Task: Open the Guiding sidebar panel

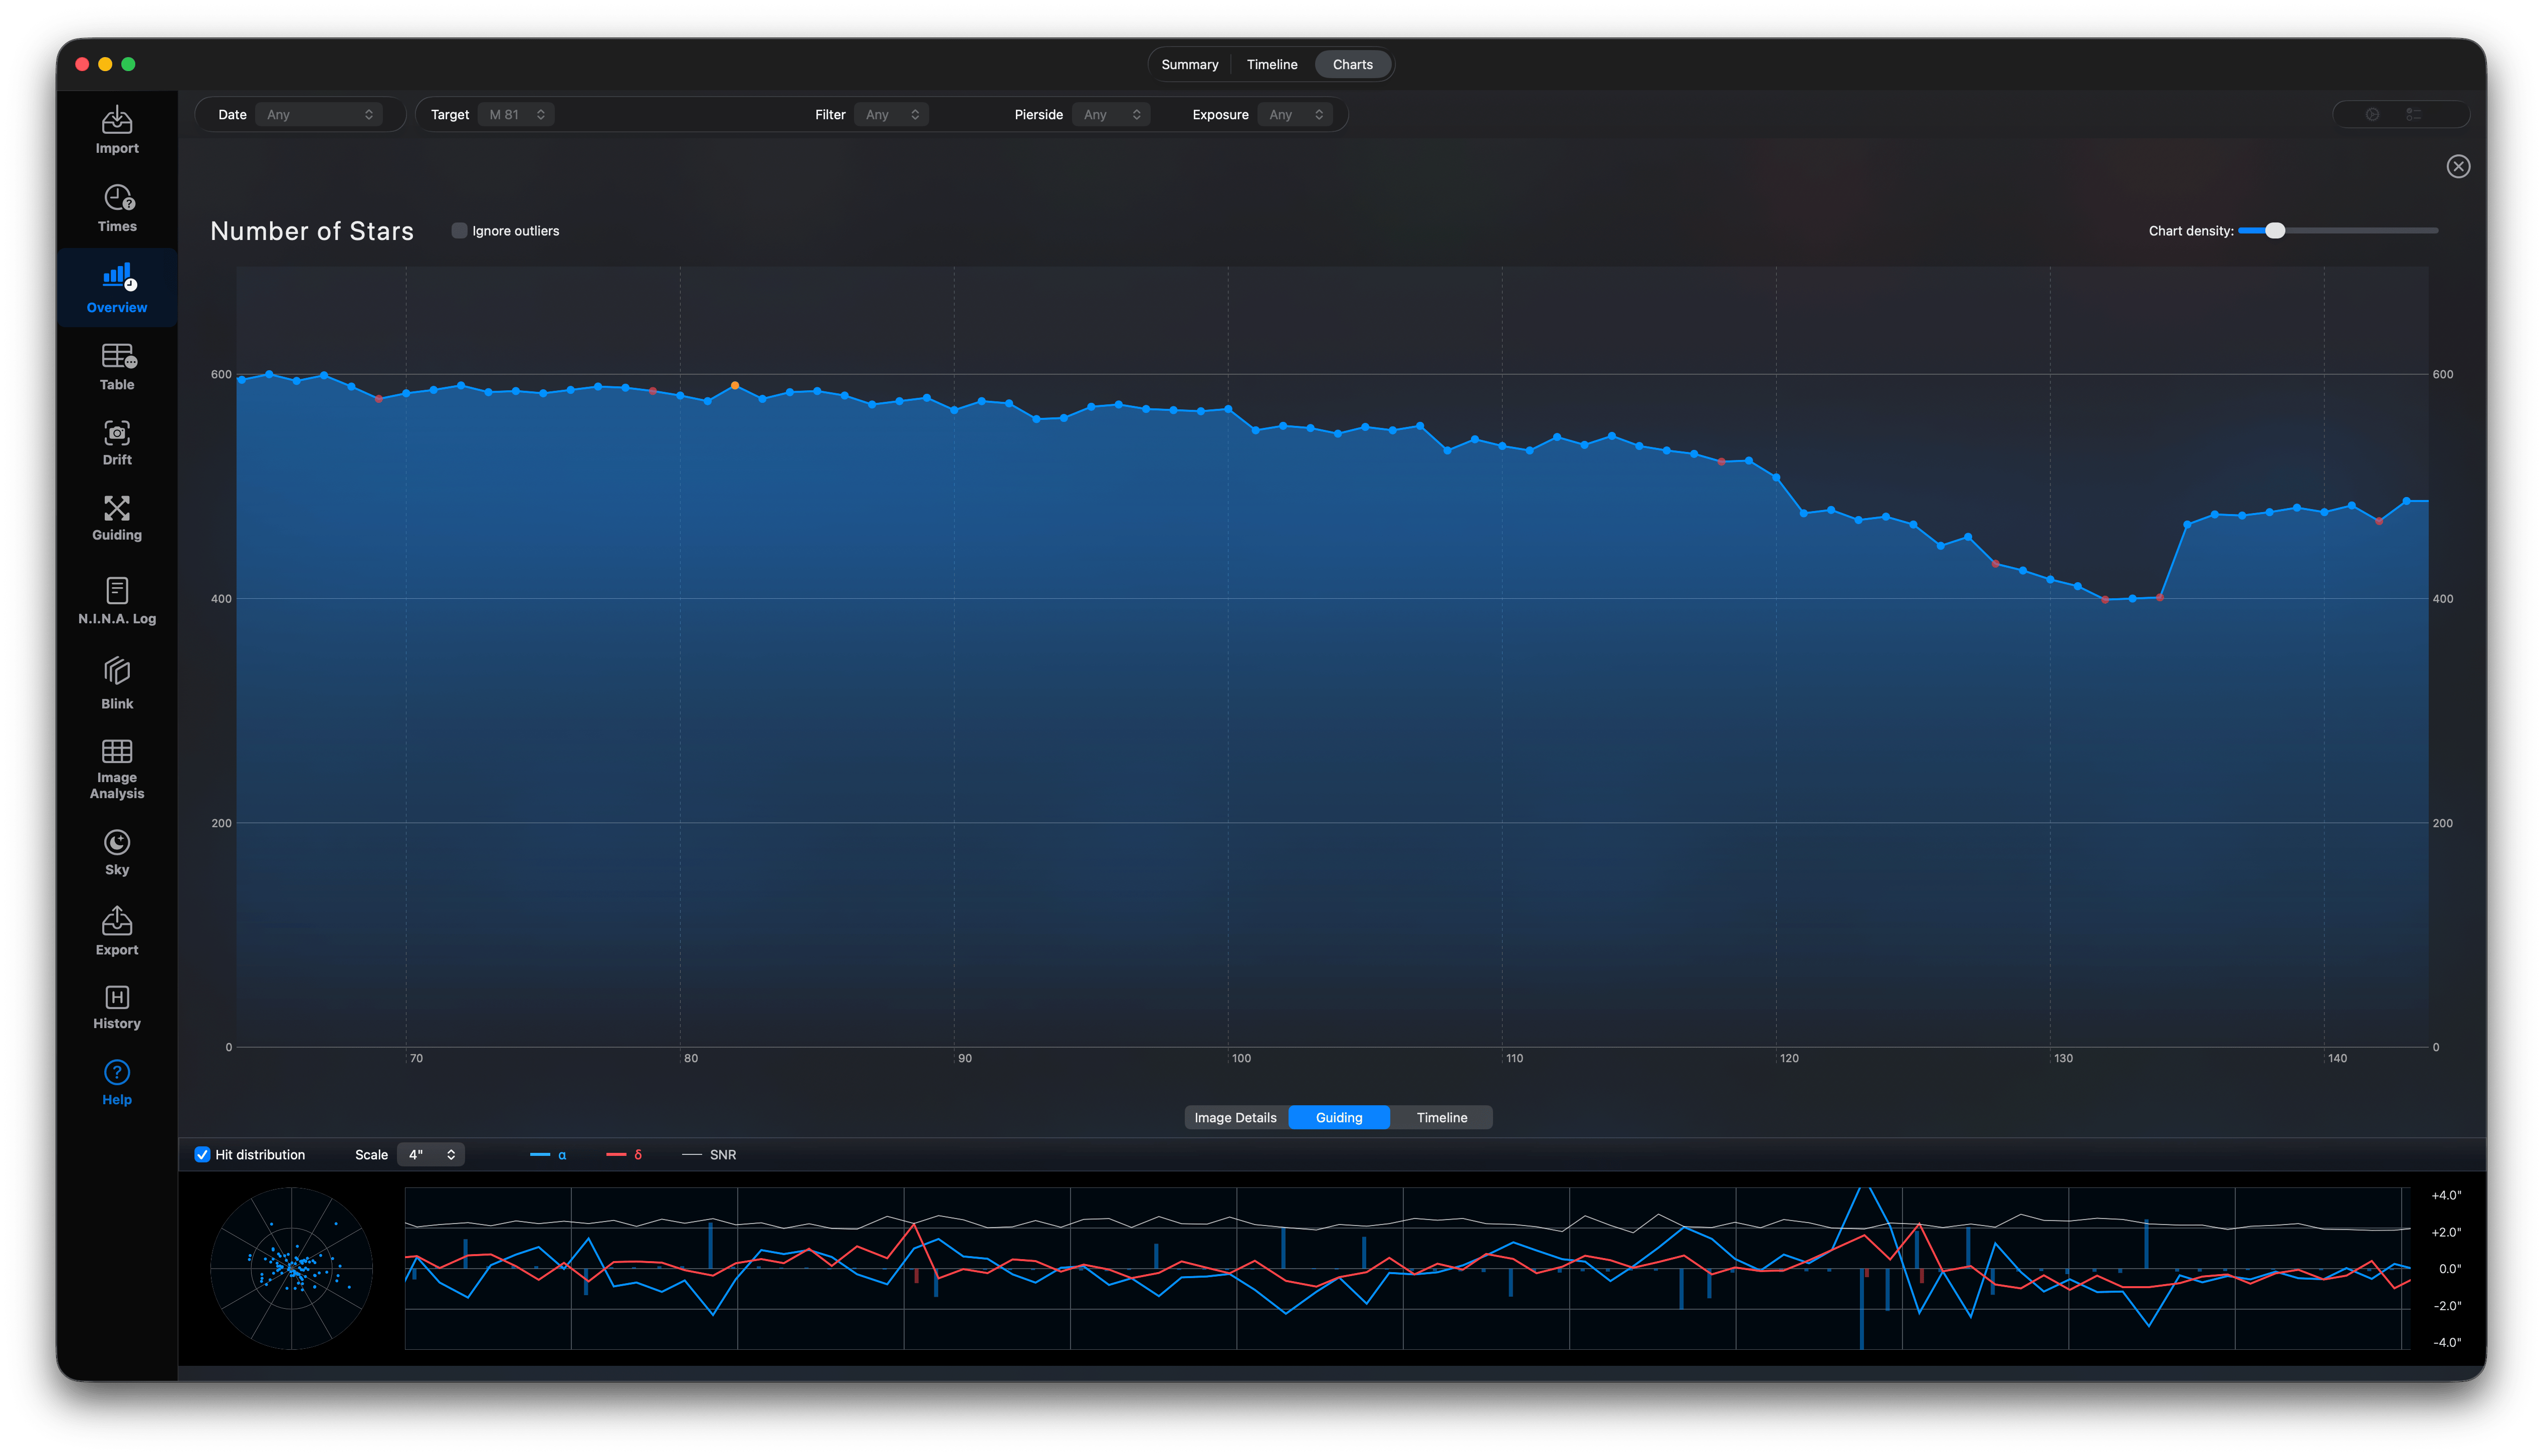Action: (x=117, y=518)
